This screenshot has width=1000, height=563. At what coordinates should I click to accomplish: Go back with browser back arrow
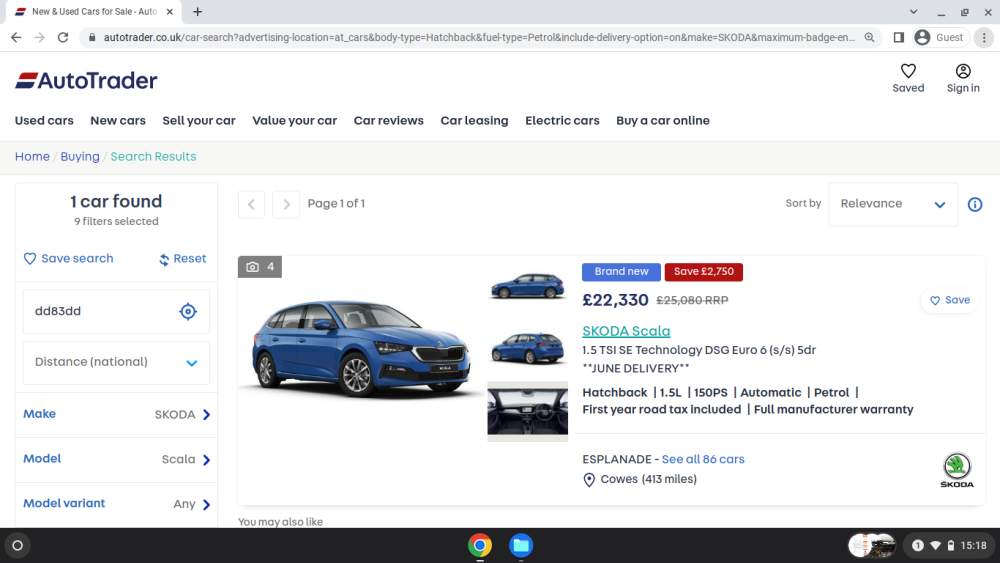[x=16, y=38]
